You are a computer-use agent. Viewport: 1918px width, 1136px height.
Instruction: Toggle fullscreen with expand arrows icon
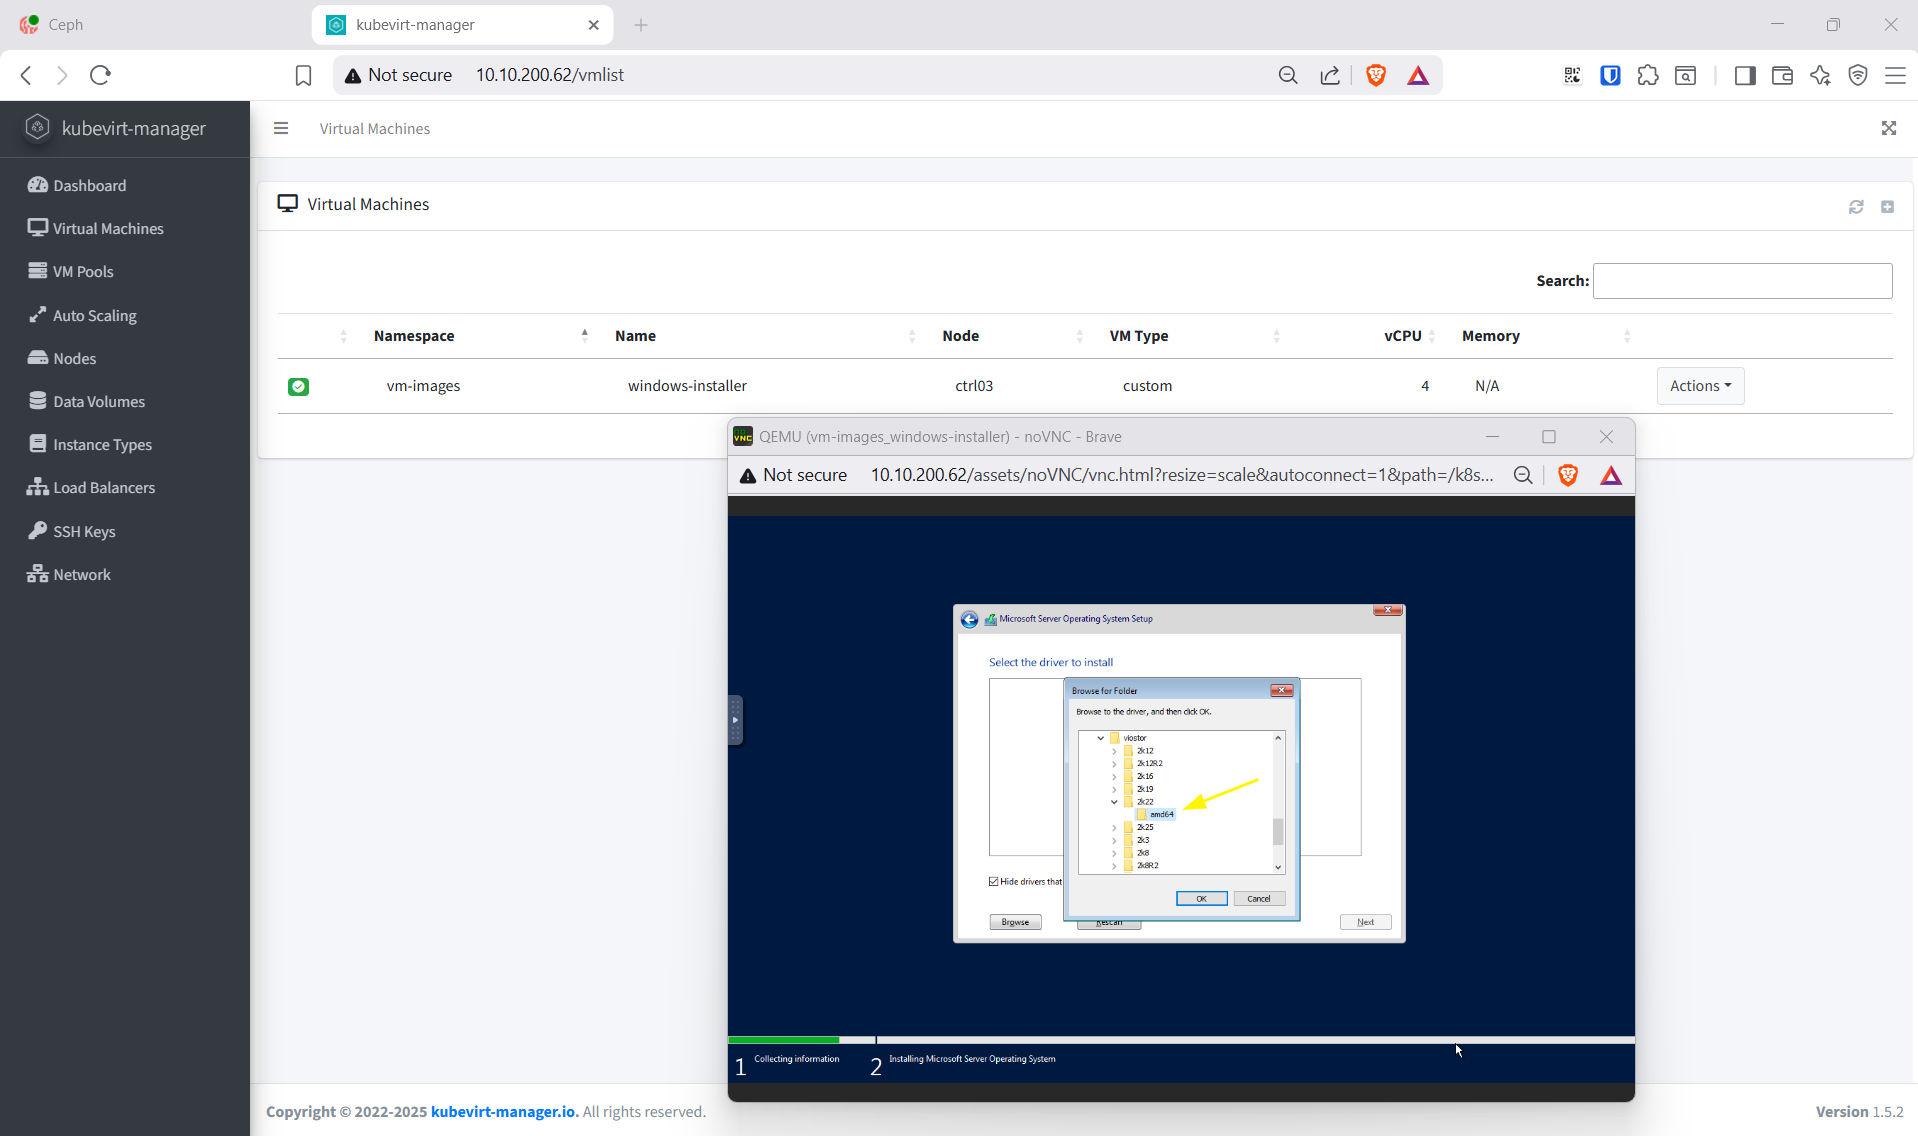(x=1889, y=128)
